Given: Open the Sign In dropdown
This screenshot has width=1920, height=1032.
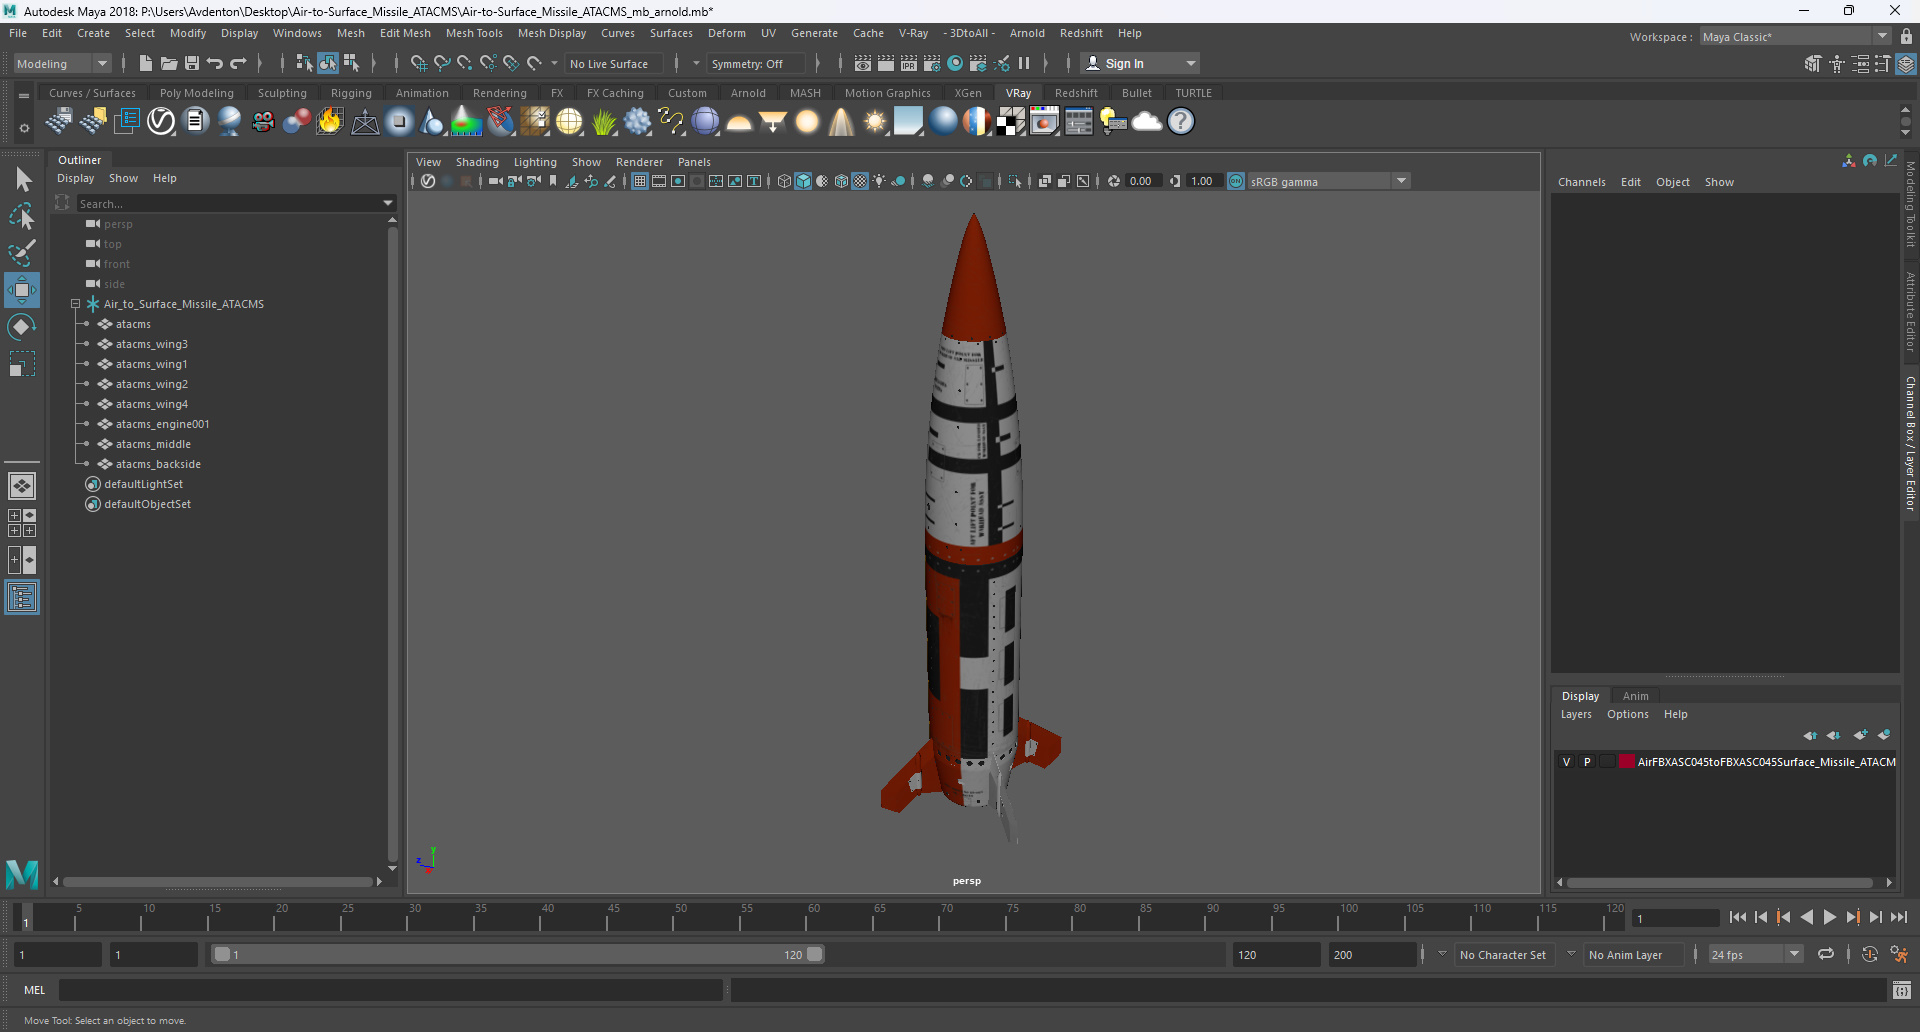Looking at the screenshot, I should 1140,63.
